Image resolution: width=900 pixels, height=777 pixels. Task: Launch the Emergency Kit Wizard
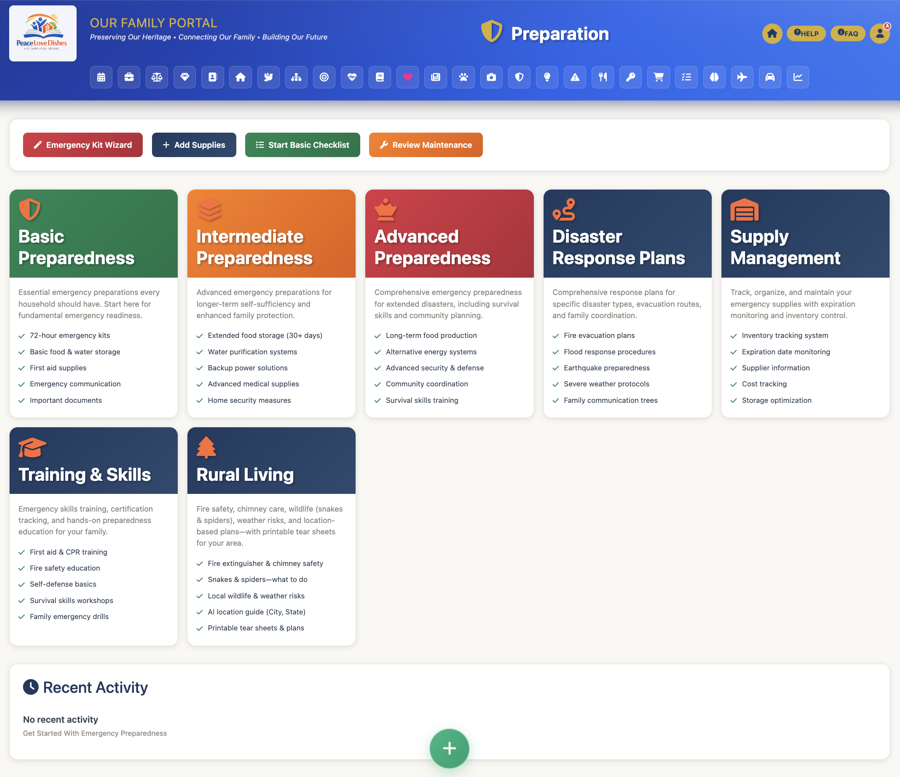[x=82, y=144]
